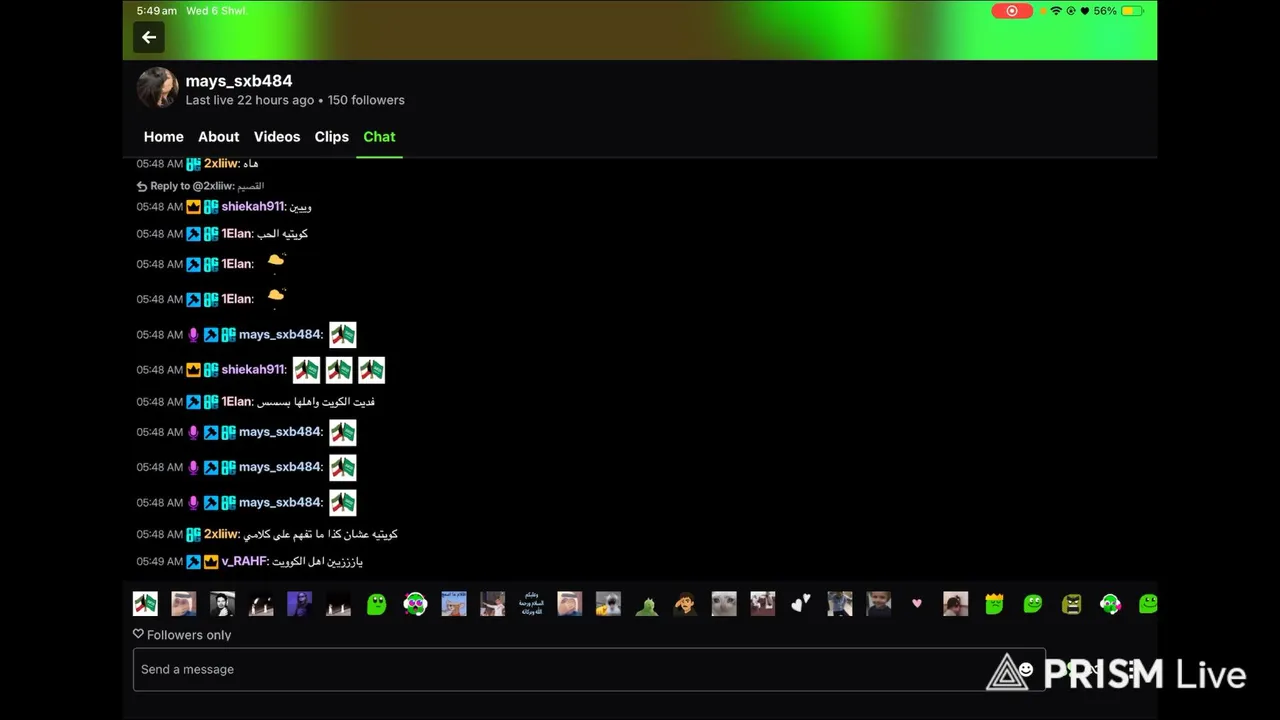Open v_RAHF's username in chat
Screen dimensions: 1280x720
point(244,562)
